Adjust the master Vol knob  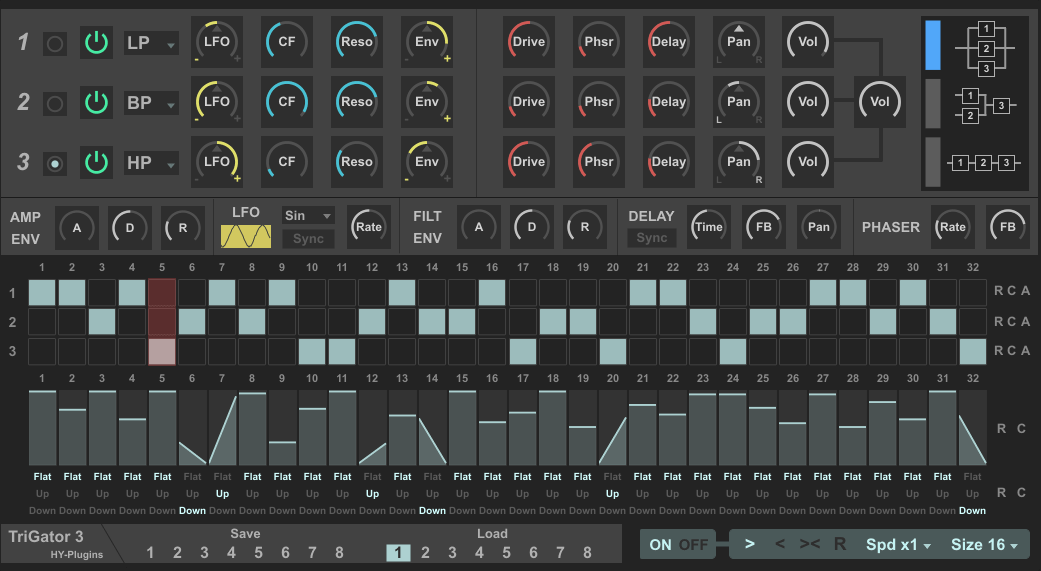[879, 102]
